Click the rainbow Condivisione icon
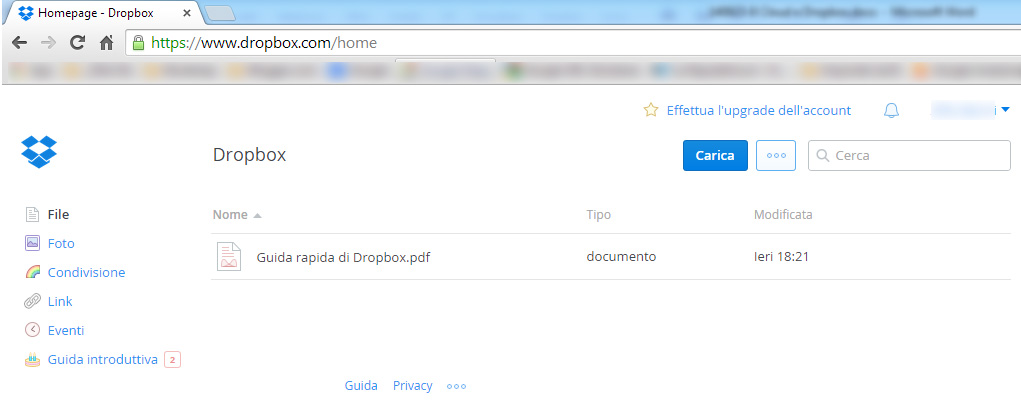Viewport: 1021px width, 401px height. (32, 272)
